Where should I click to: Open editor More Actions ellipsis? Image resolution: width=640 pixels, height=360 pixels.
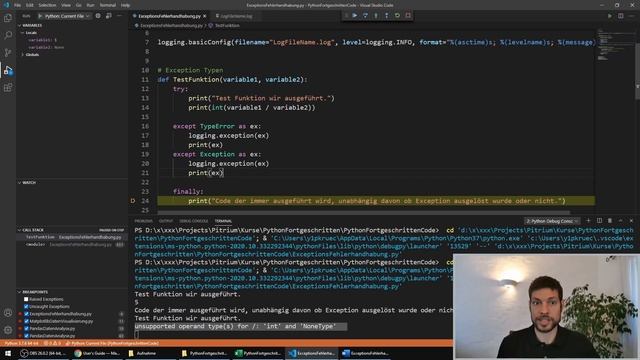coord(631,16)
